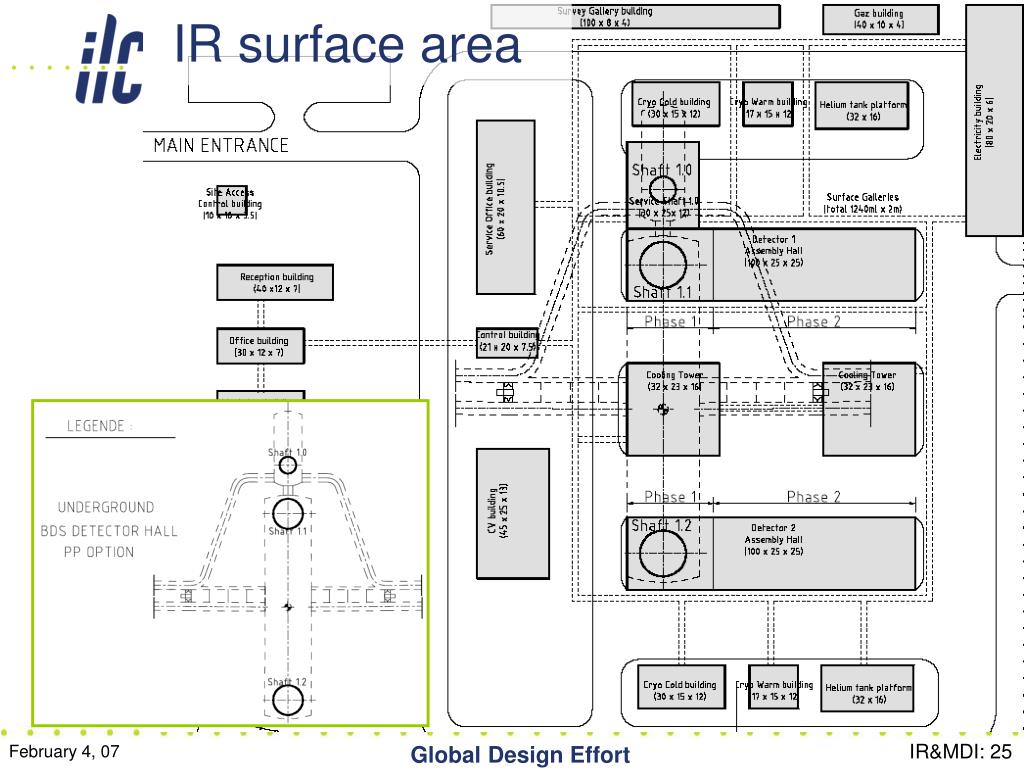Screen dimensions: 1024x768
Task: Select the "February 4, 07" date
Action: tap(65, 752)
